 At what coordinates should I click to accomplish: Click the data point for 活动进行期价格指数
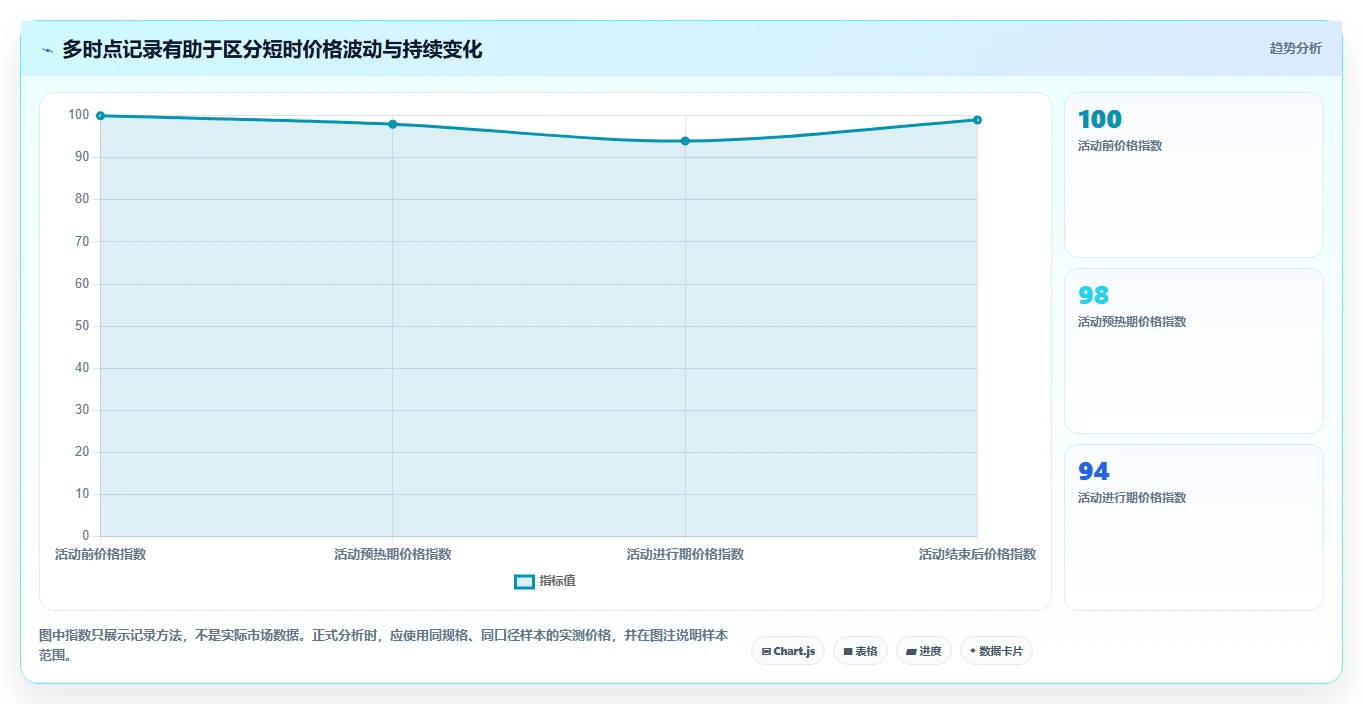coord(685,141)
